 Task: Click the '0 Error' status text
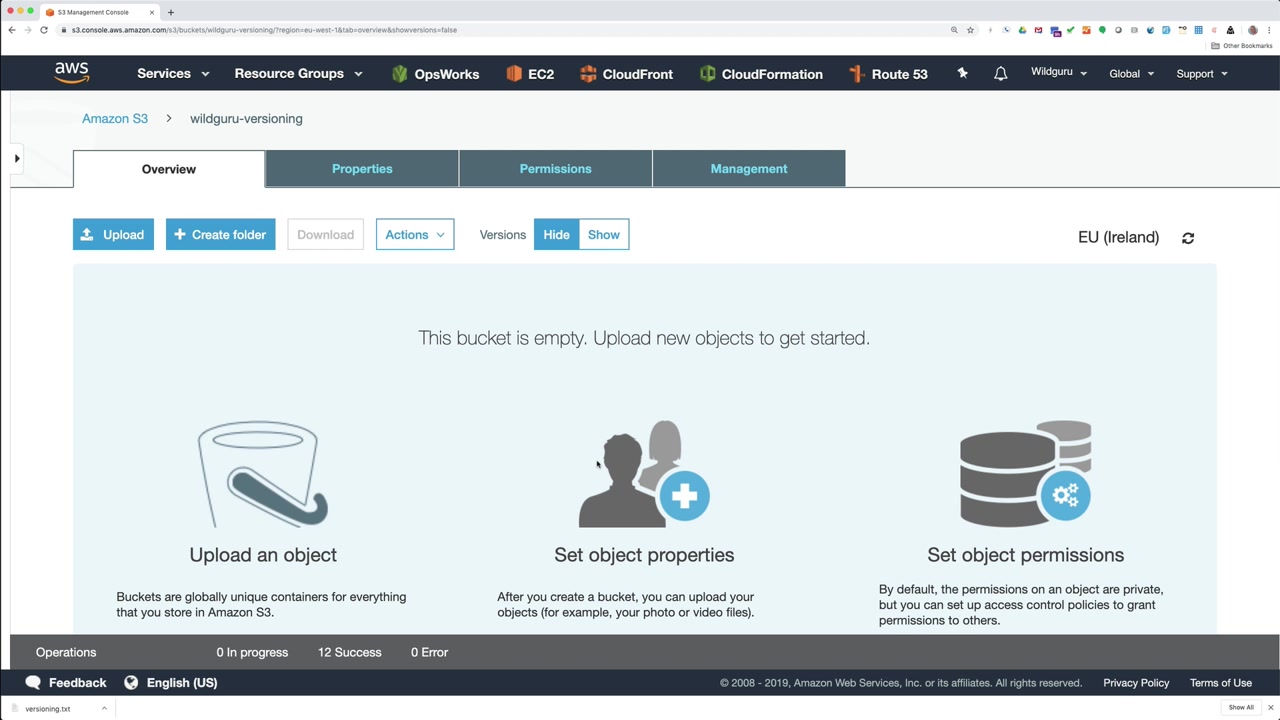coord(429,652)
